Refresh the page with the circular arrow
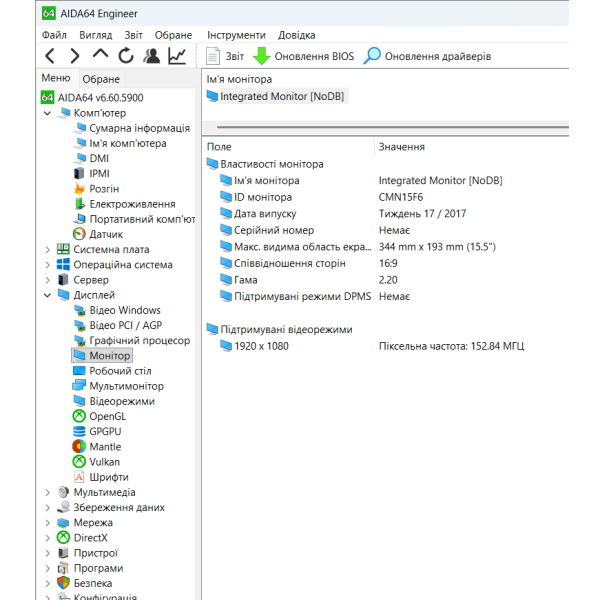 coord(126,56)
